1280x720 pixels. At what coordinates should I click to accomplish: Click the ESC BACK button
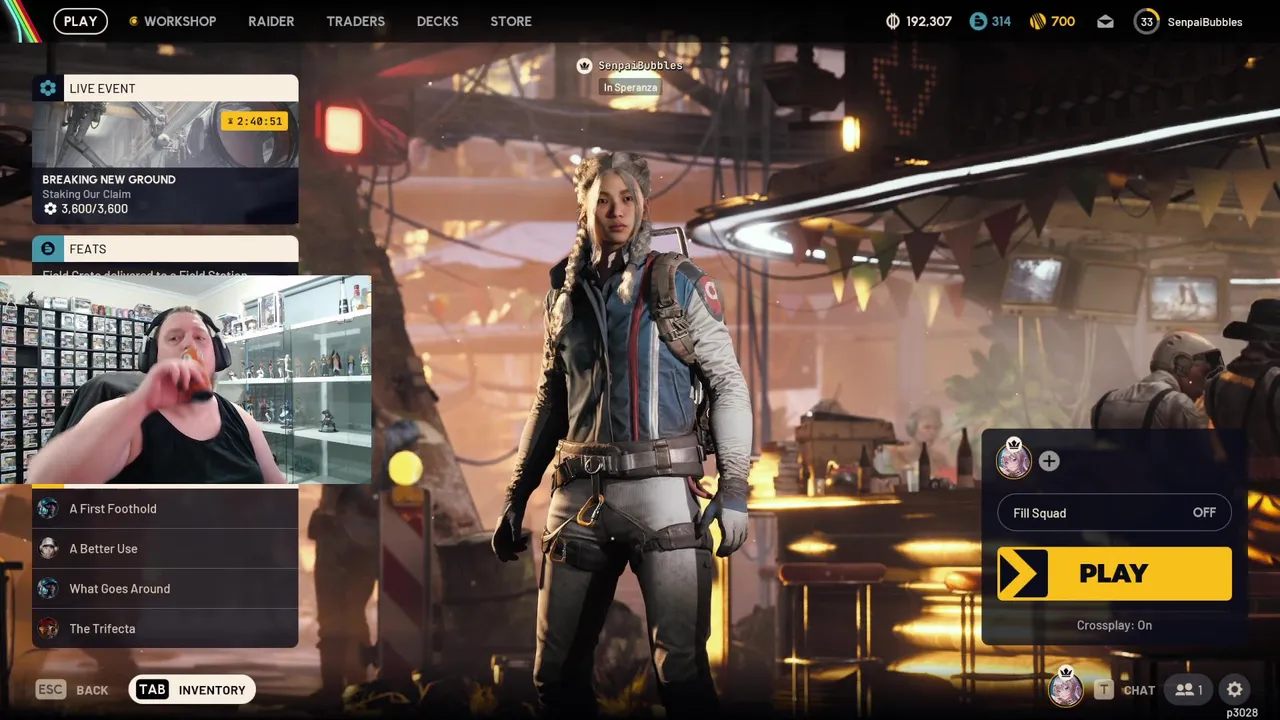click(72, 689)
